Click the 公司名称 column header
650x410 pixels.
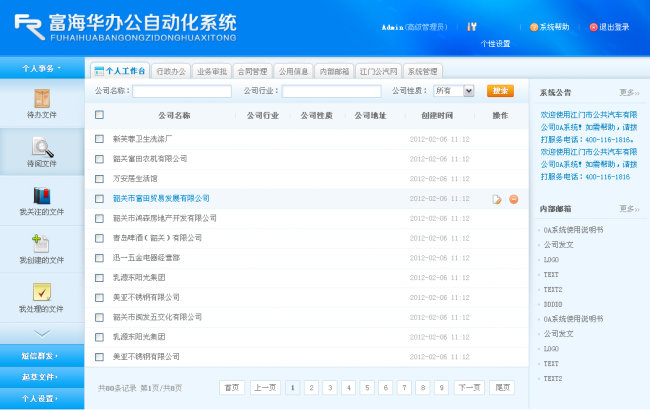click(x=174, y=116)
